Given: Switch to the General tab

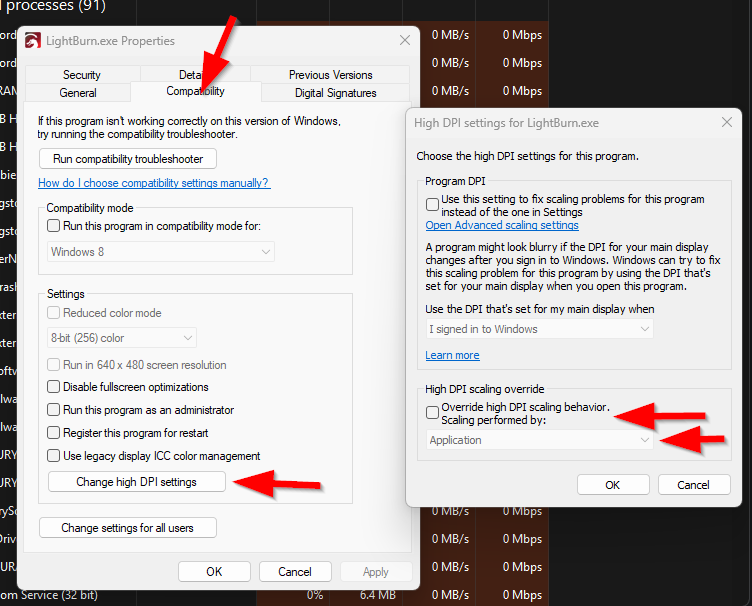Looking at the screenshot, I should tap(78, 93).
